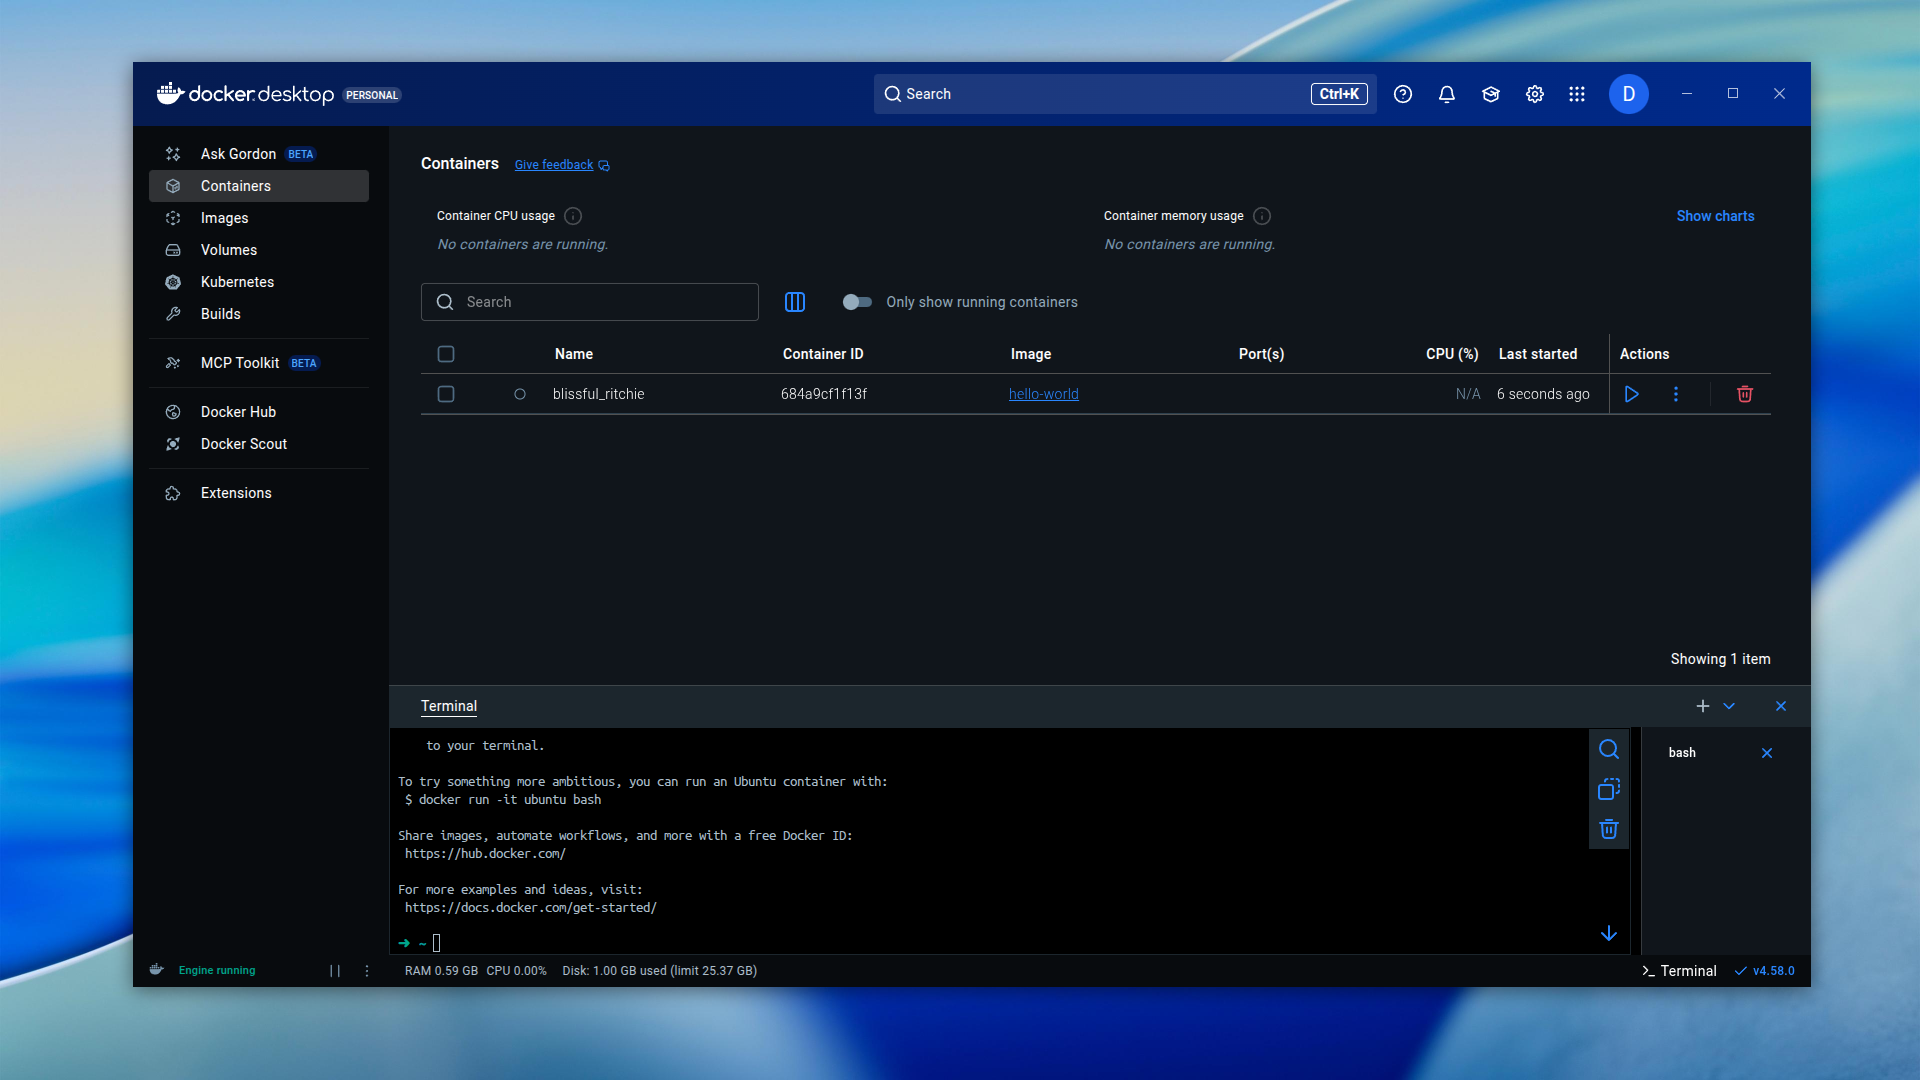
Task: Open the column customization options
Action: click(x=795, y=302)
